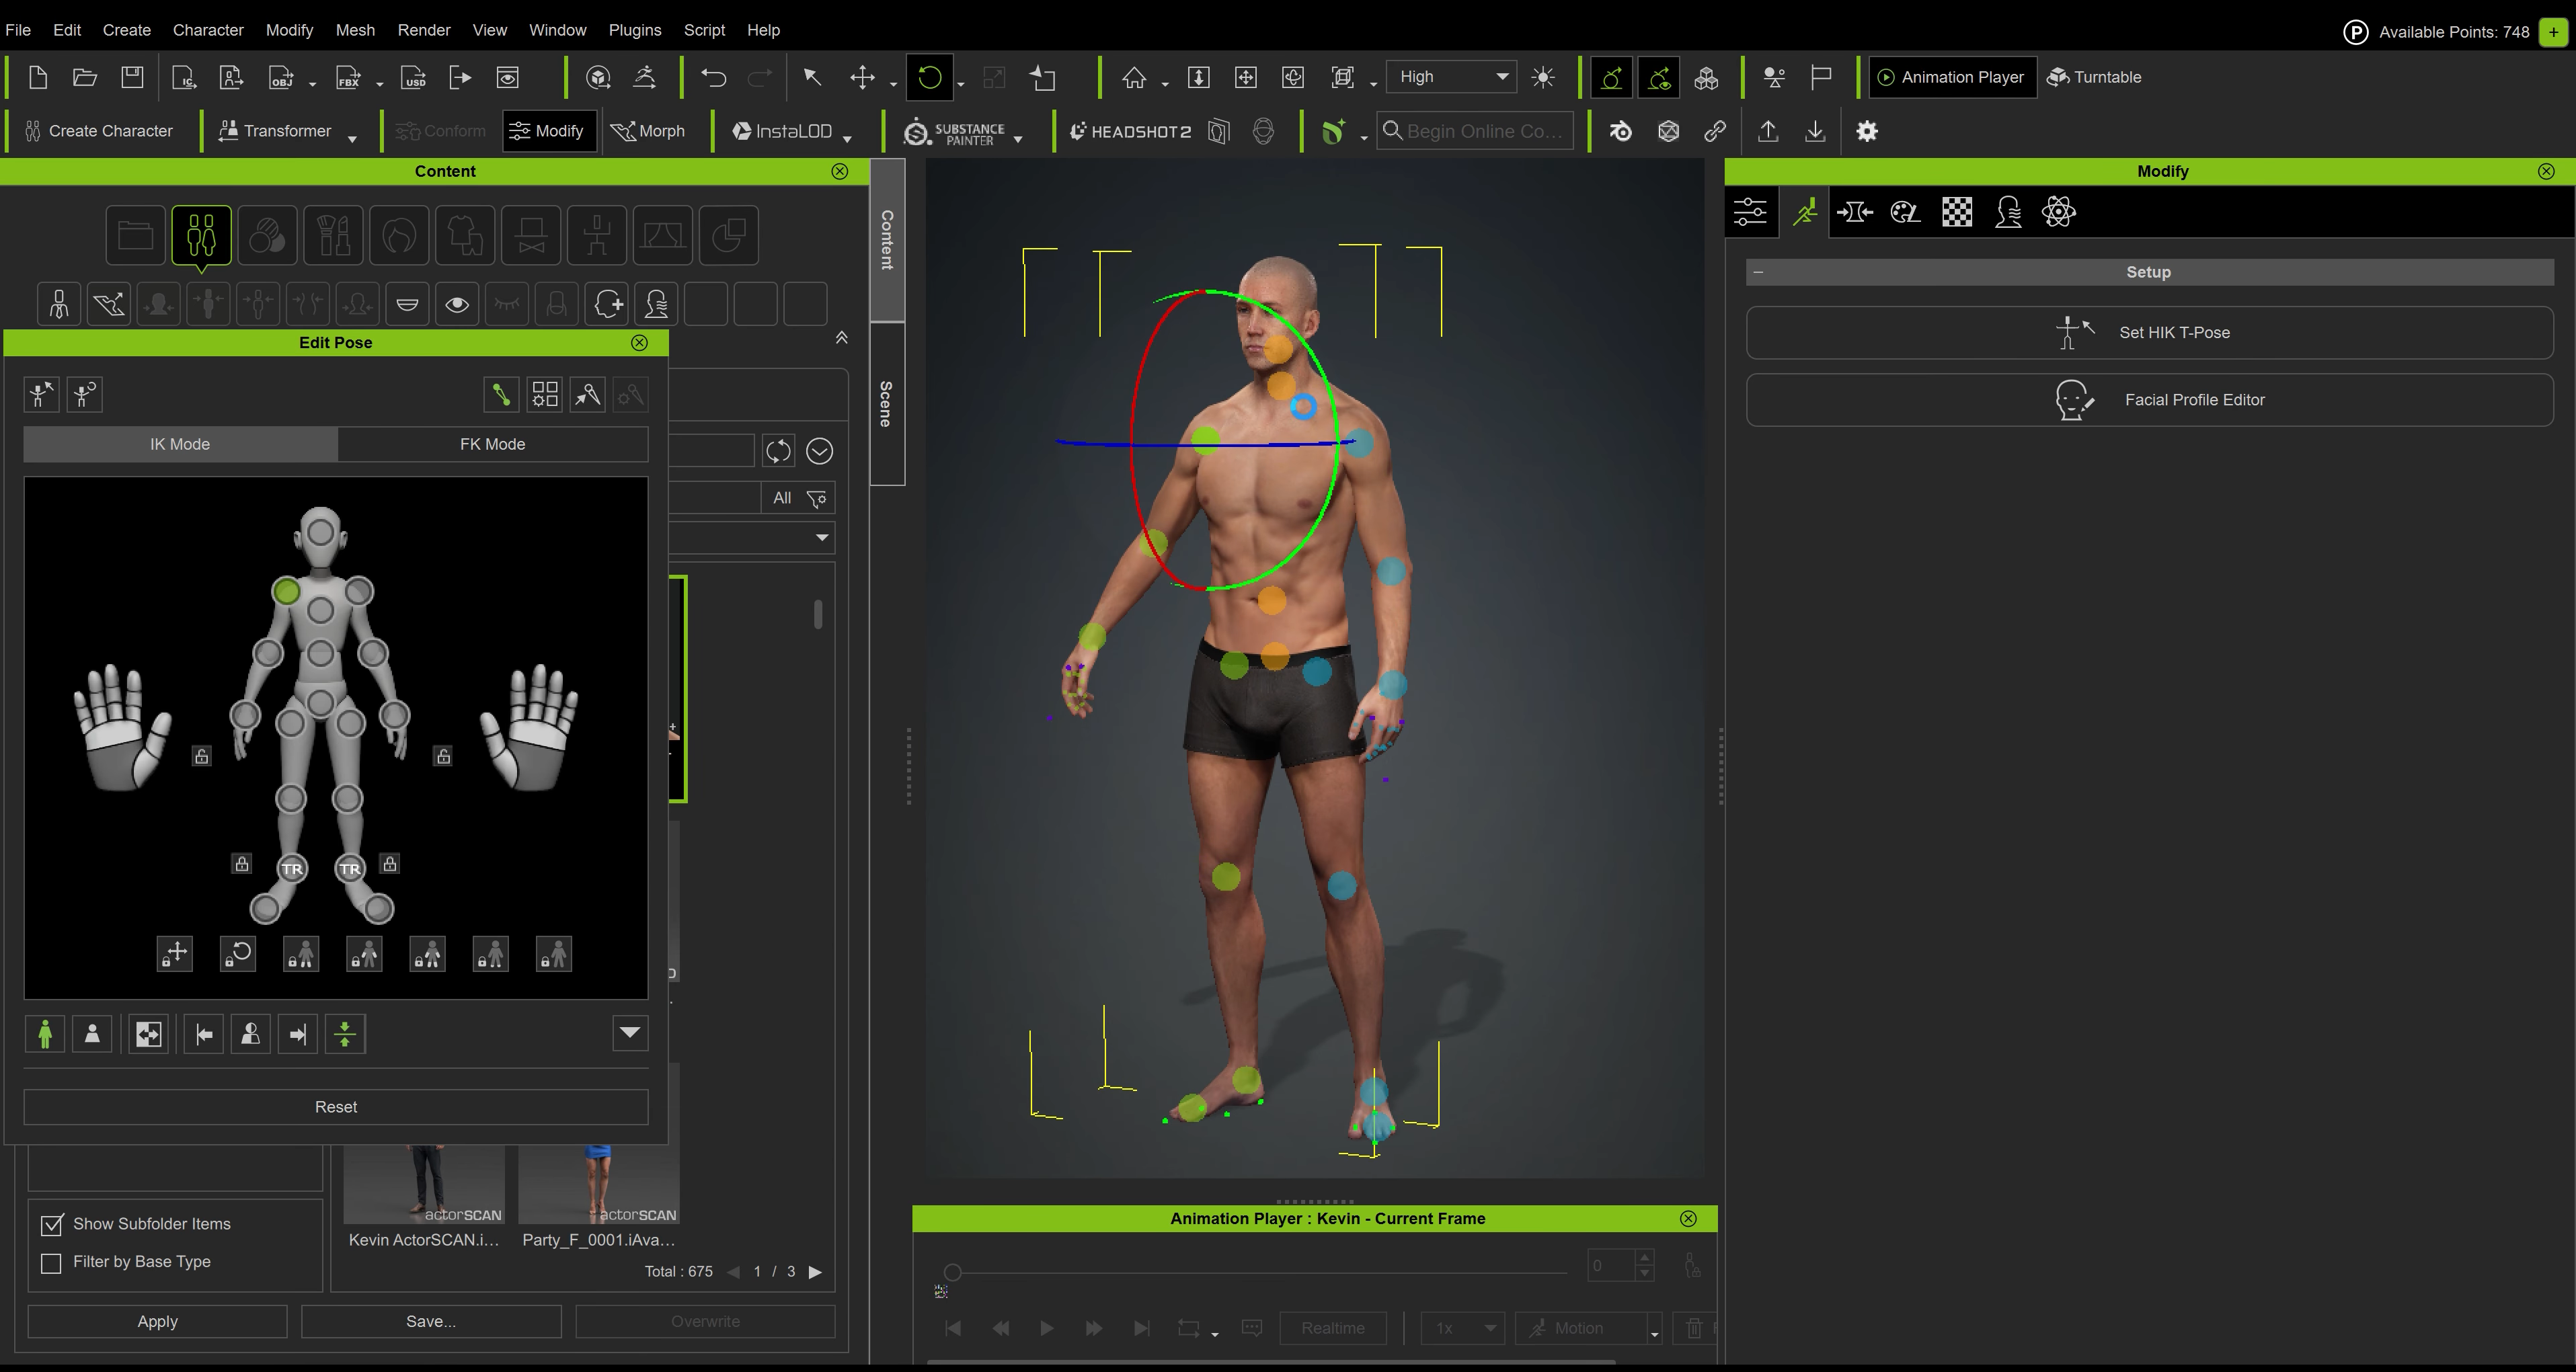Click the animation timeline slider handle
This screenshot has height=1372, width=2576.
953,1272
